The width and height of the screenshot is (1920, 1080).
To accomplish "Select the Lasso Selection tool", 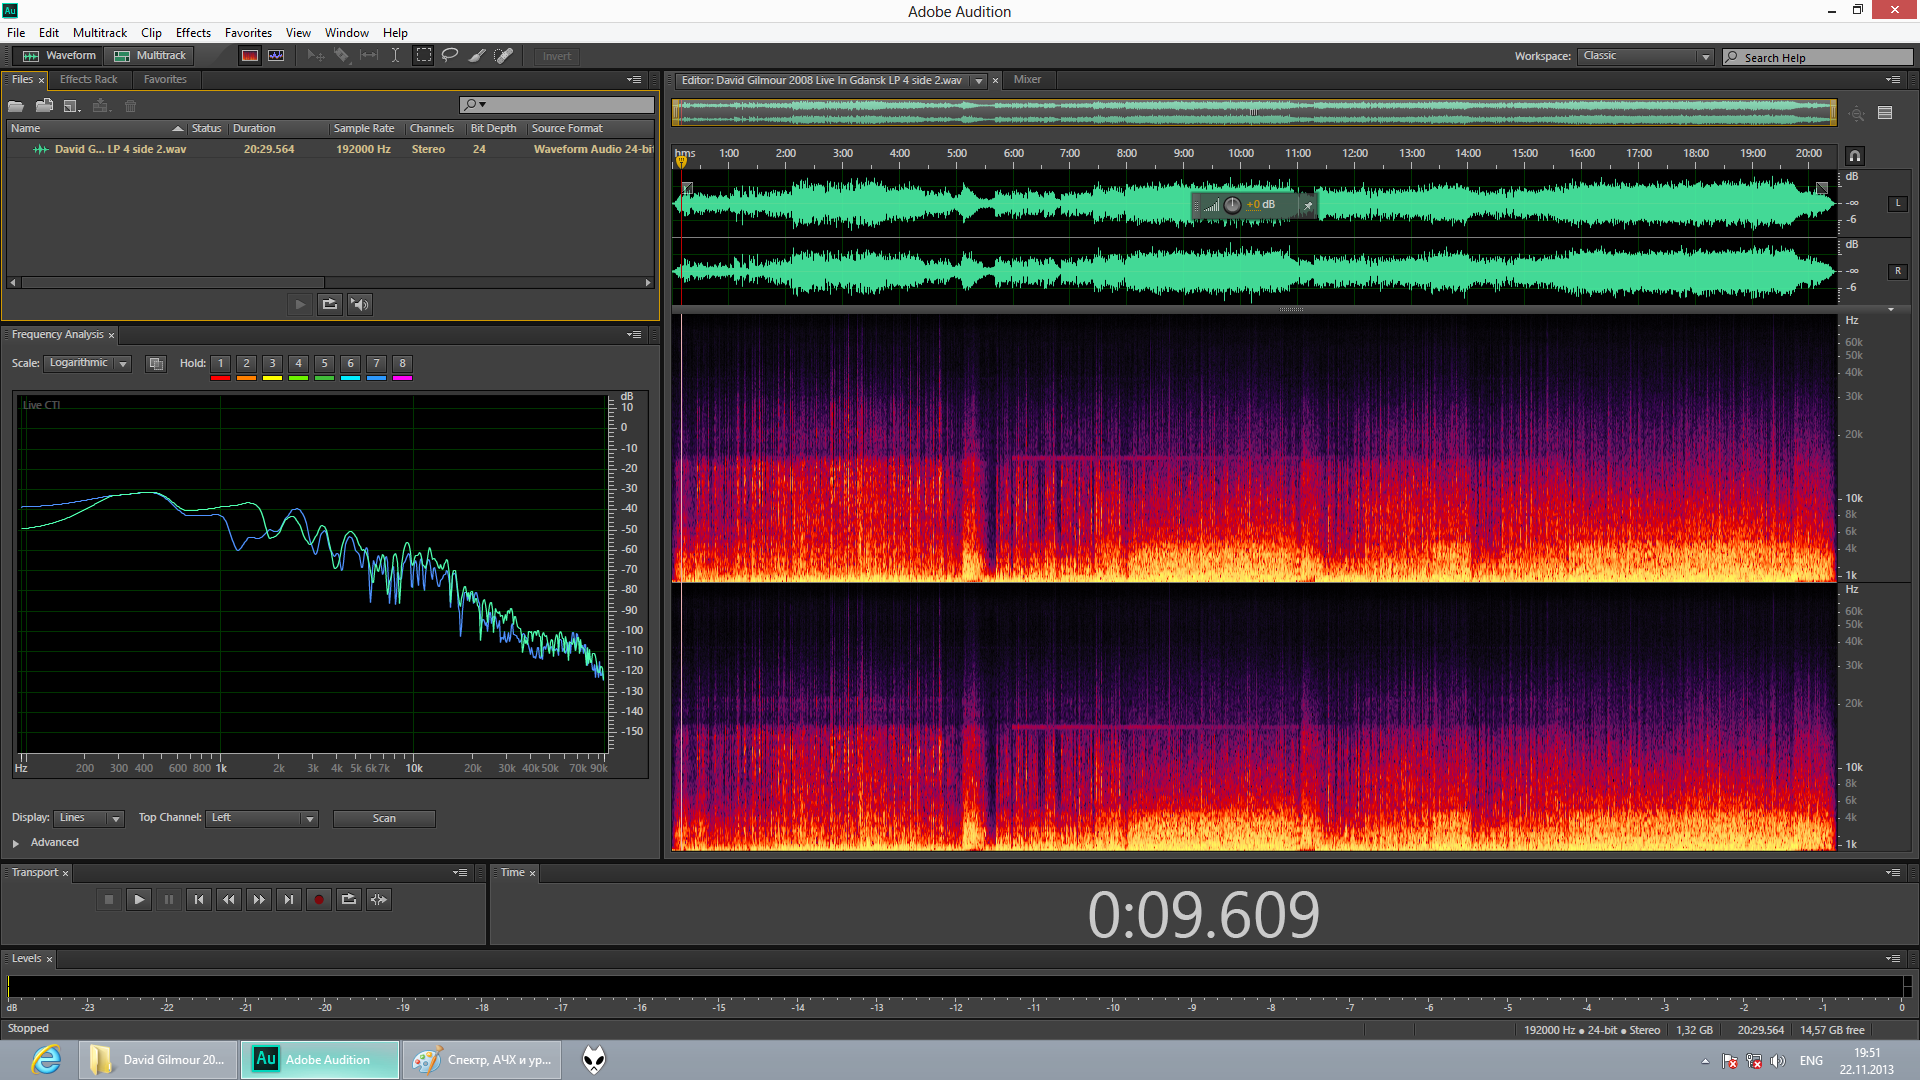I will coord(450,56).
